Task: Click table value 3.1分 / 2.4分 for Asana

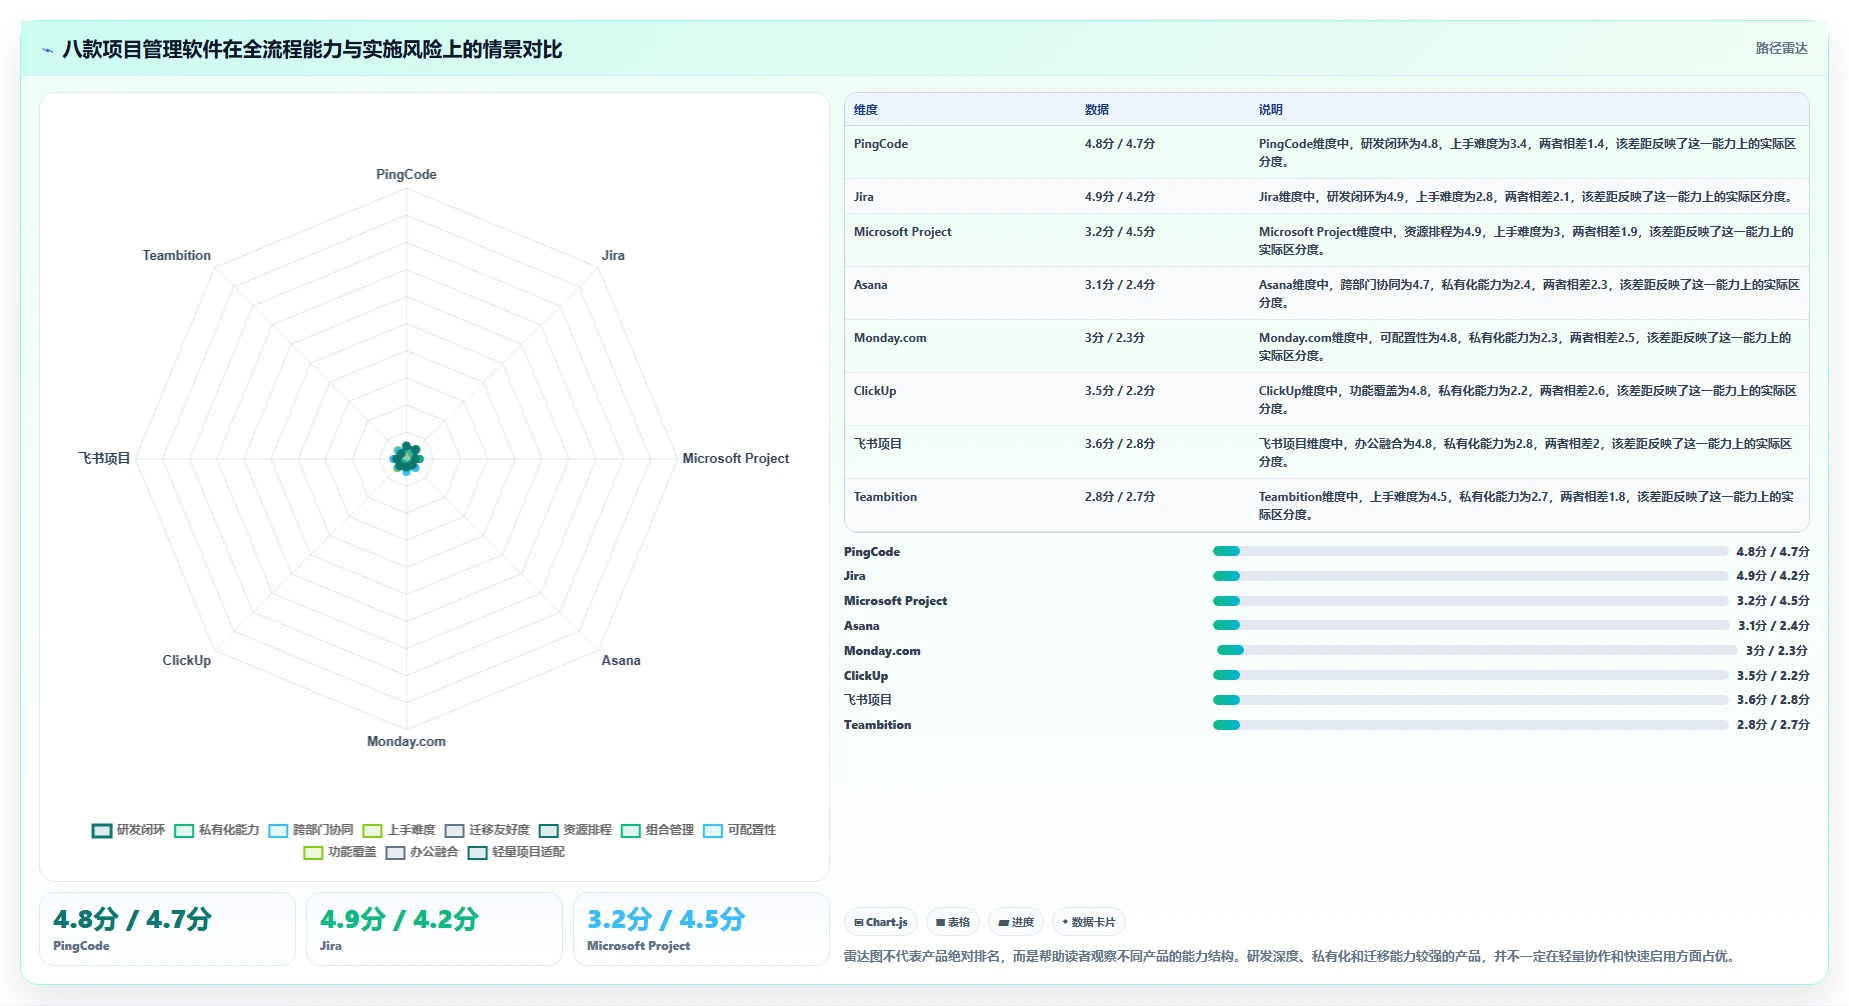Action: pyautogui.click(x=1120, y=285)
